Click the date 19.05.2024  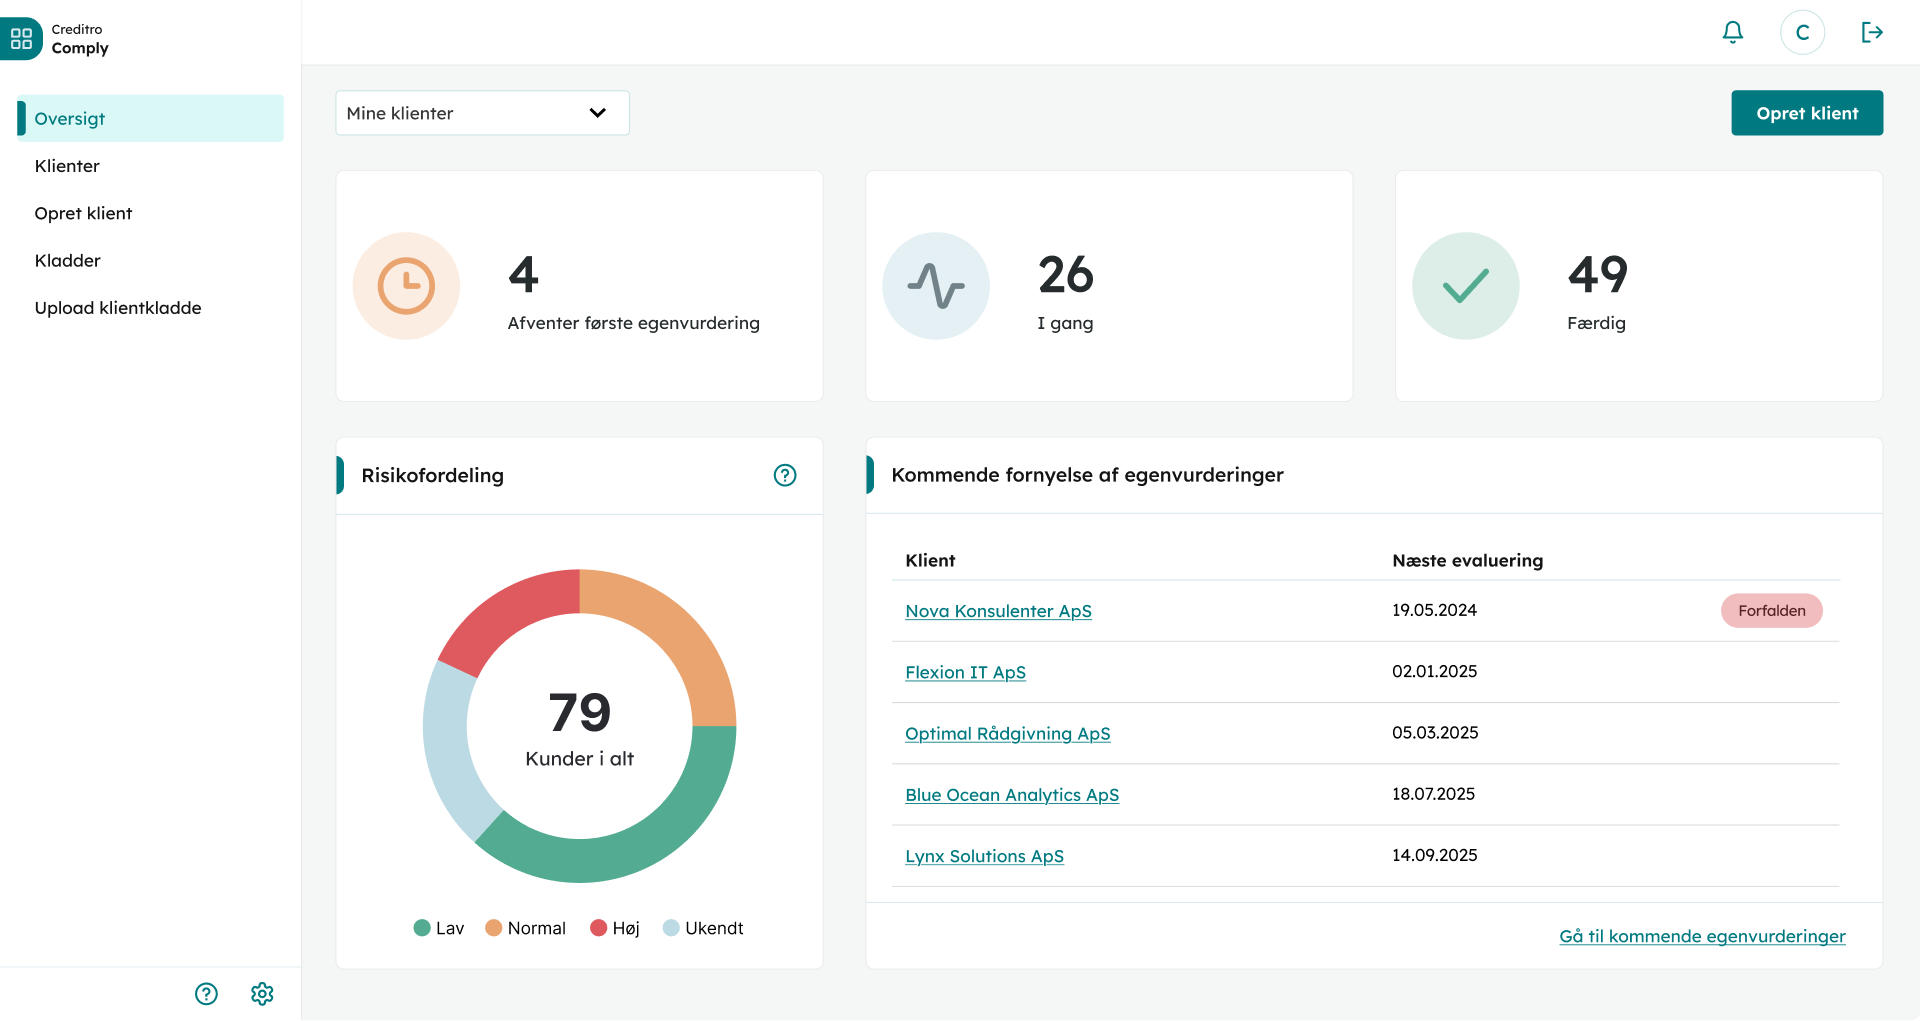1434,610
